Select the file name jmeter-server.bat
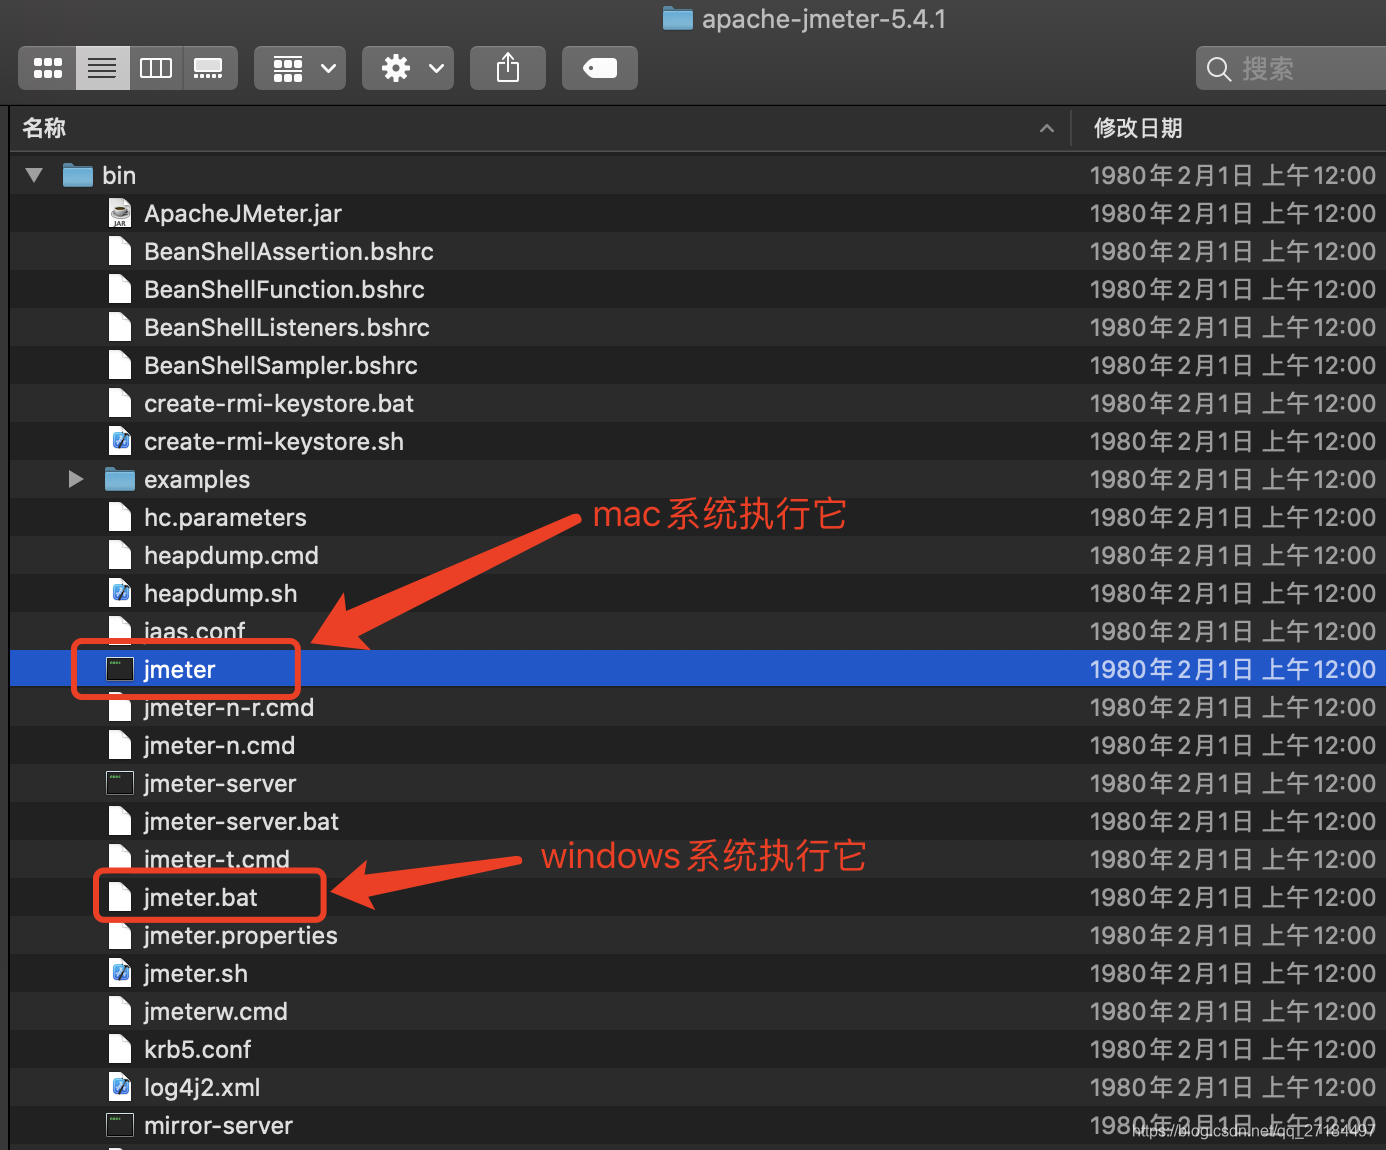 tap(241, 821)
